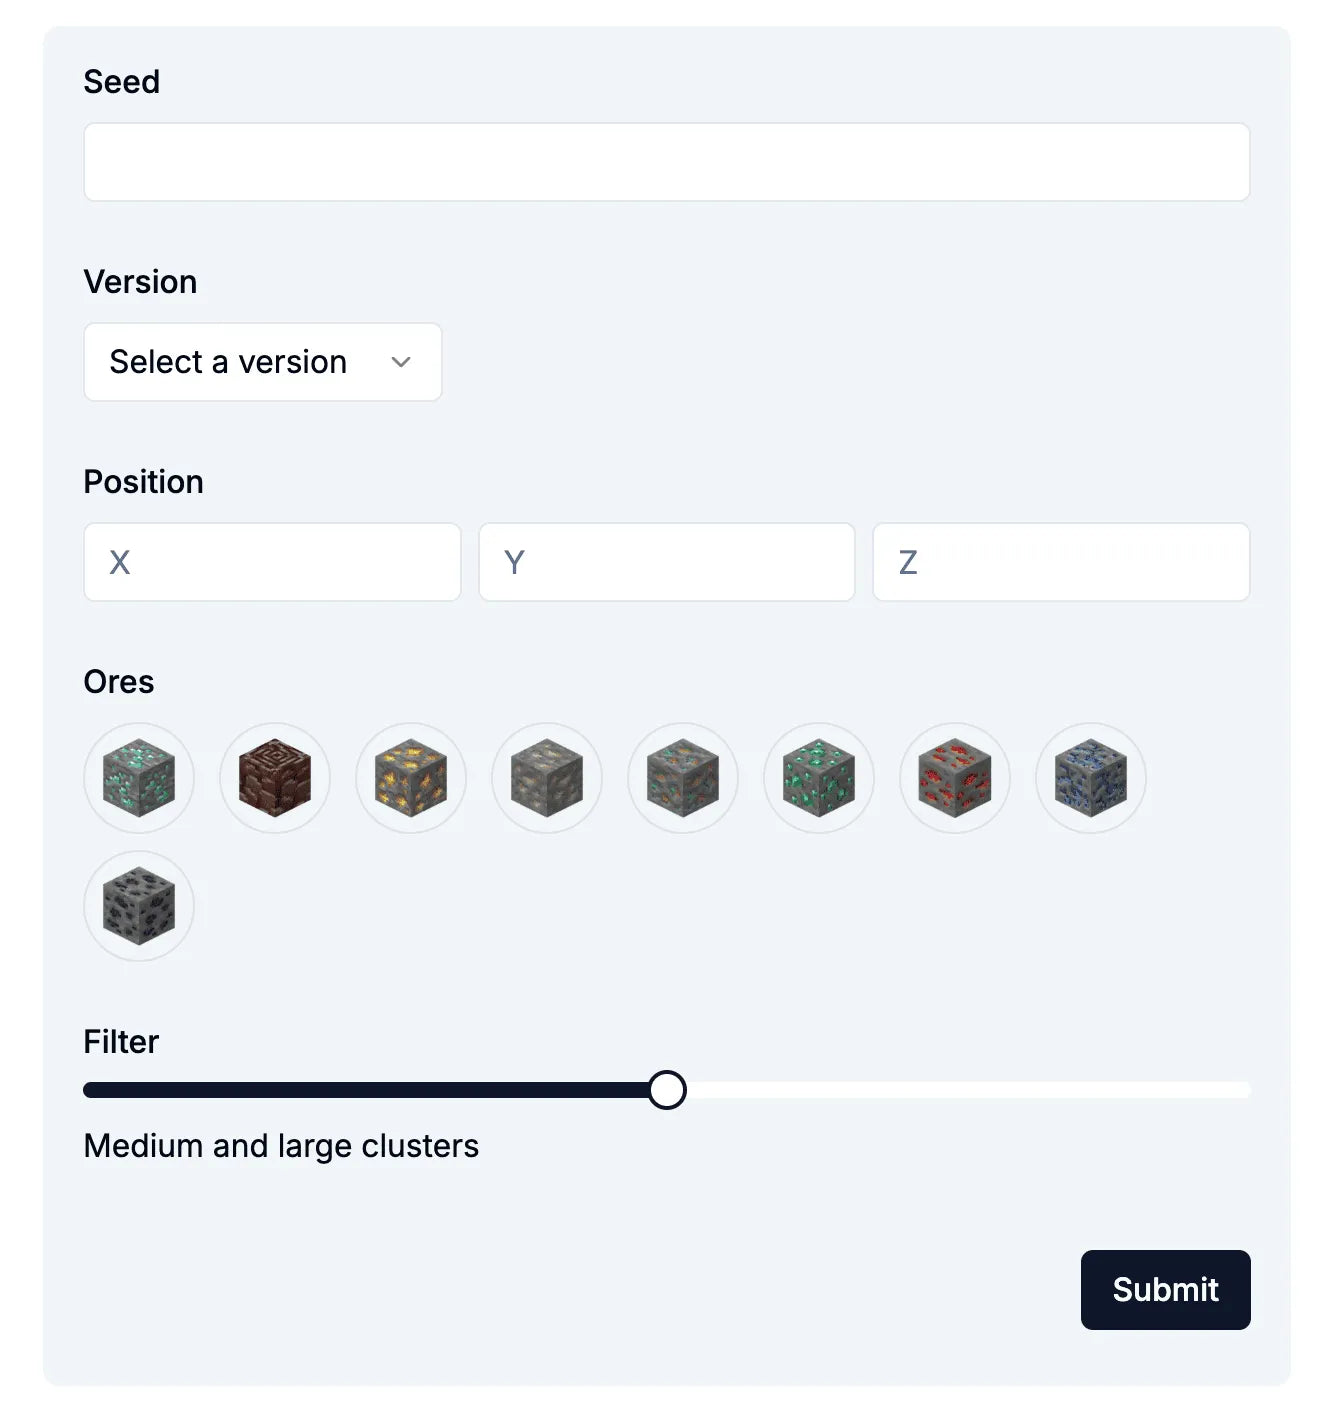Toggle the coal ore icon
This screenshot has height=1426, width=1322.
pyautogui.click(x=138, y=906)
